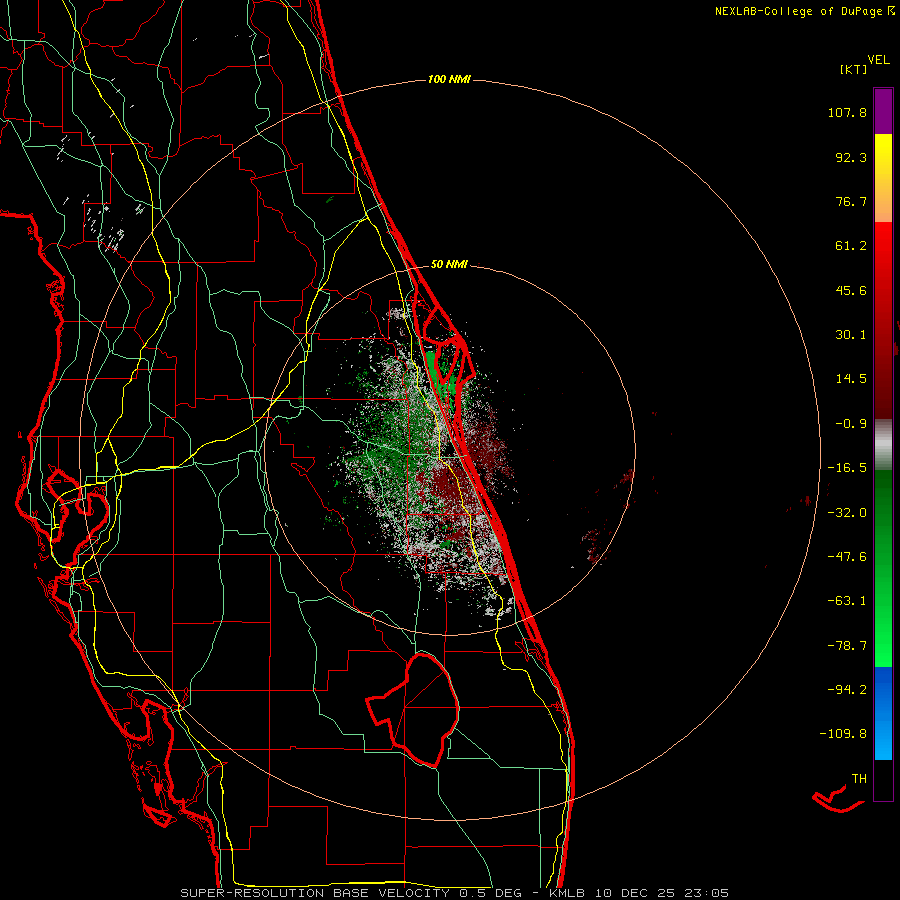Click the -47.6 value on the velocity scale
Viewport: 900px width, 900px height.
pos(847,557)
